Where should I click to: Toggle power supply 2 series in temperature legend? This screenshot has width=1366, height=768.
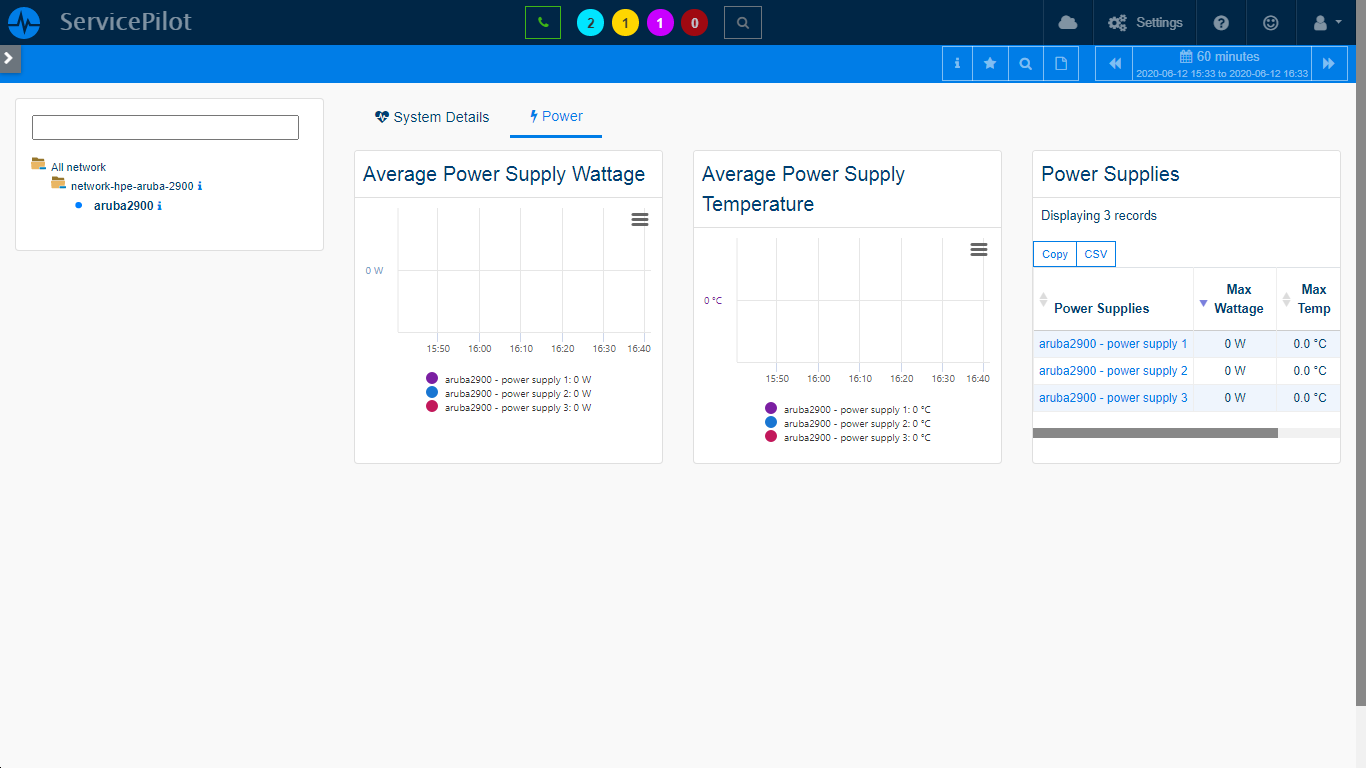pos(856,423)
